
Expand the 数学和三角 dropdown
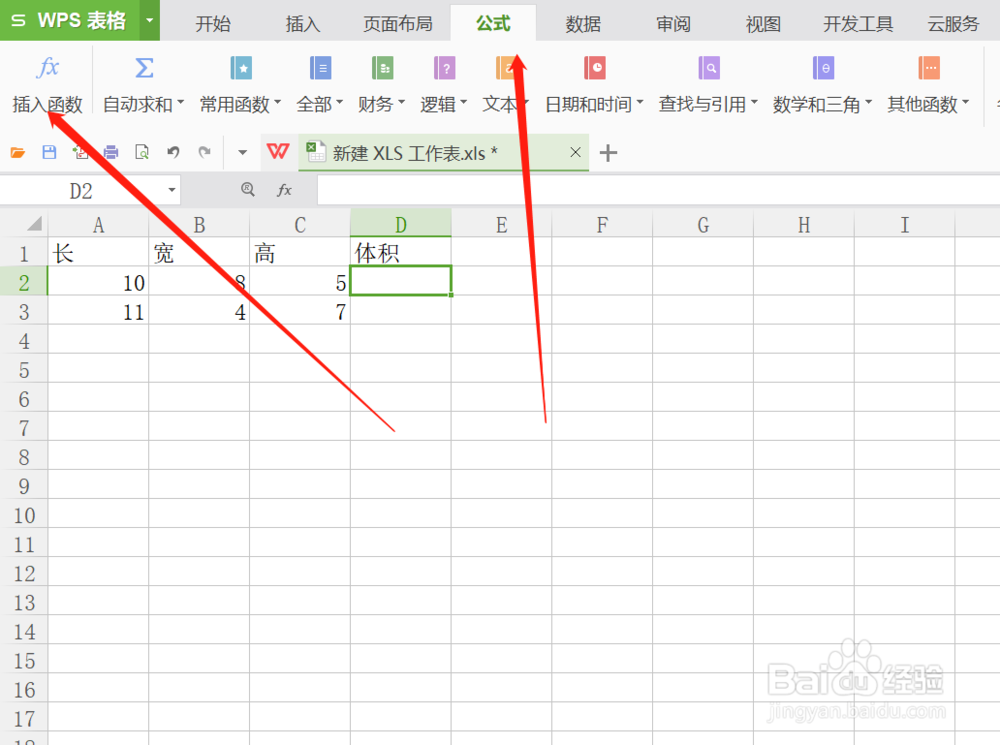coord(869,102)
